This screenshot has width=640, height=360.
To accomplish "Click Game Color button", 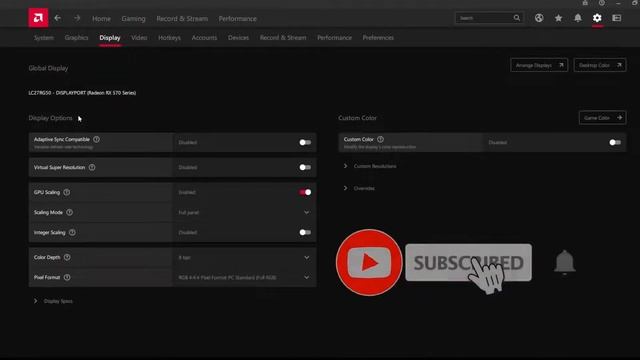I will tap(602, 118).
